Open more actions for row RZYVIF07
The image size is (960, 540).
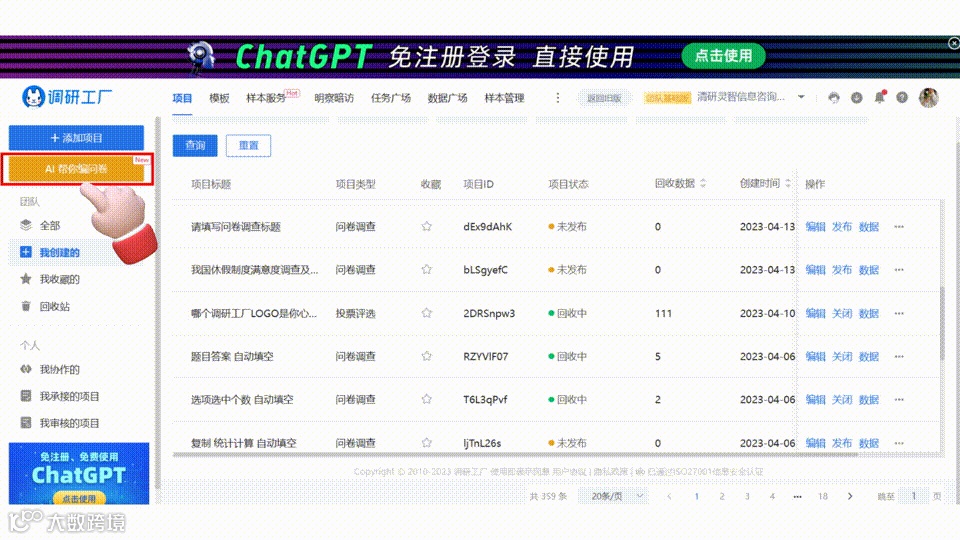899,356
